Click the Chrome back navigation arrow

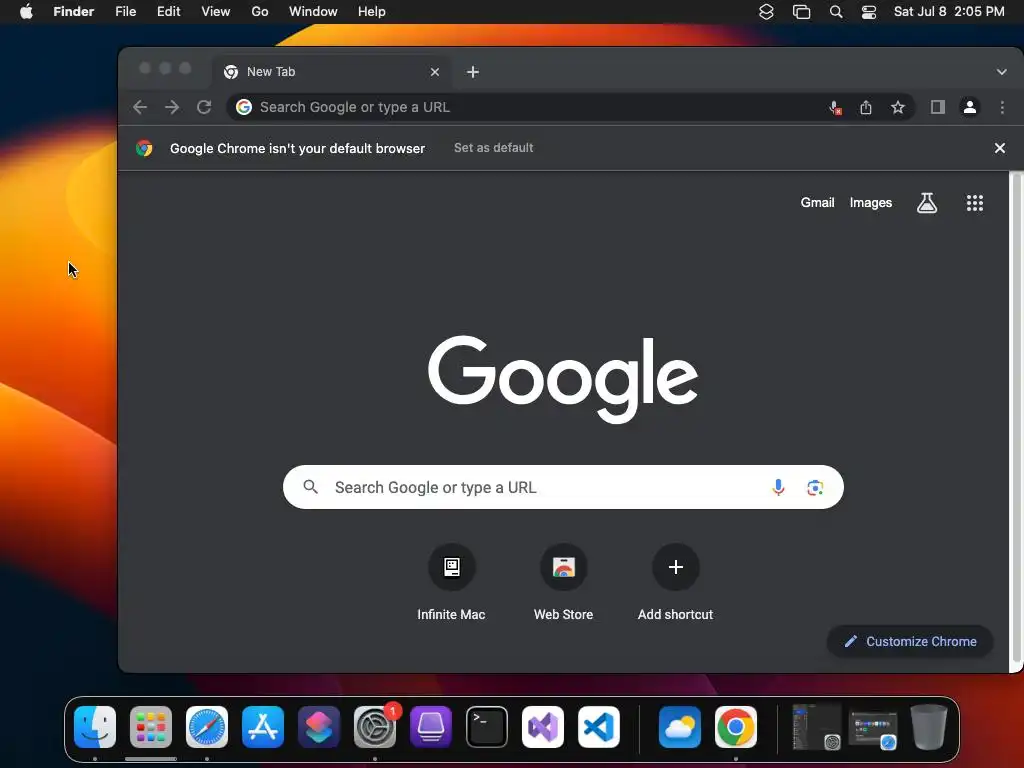point(140,107)
